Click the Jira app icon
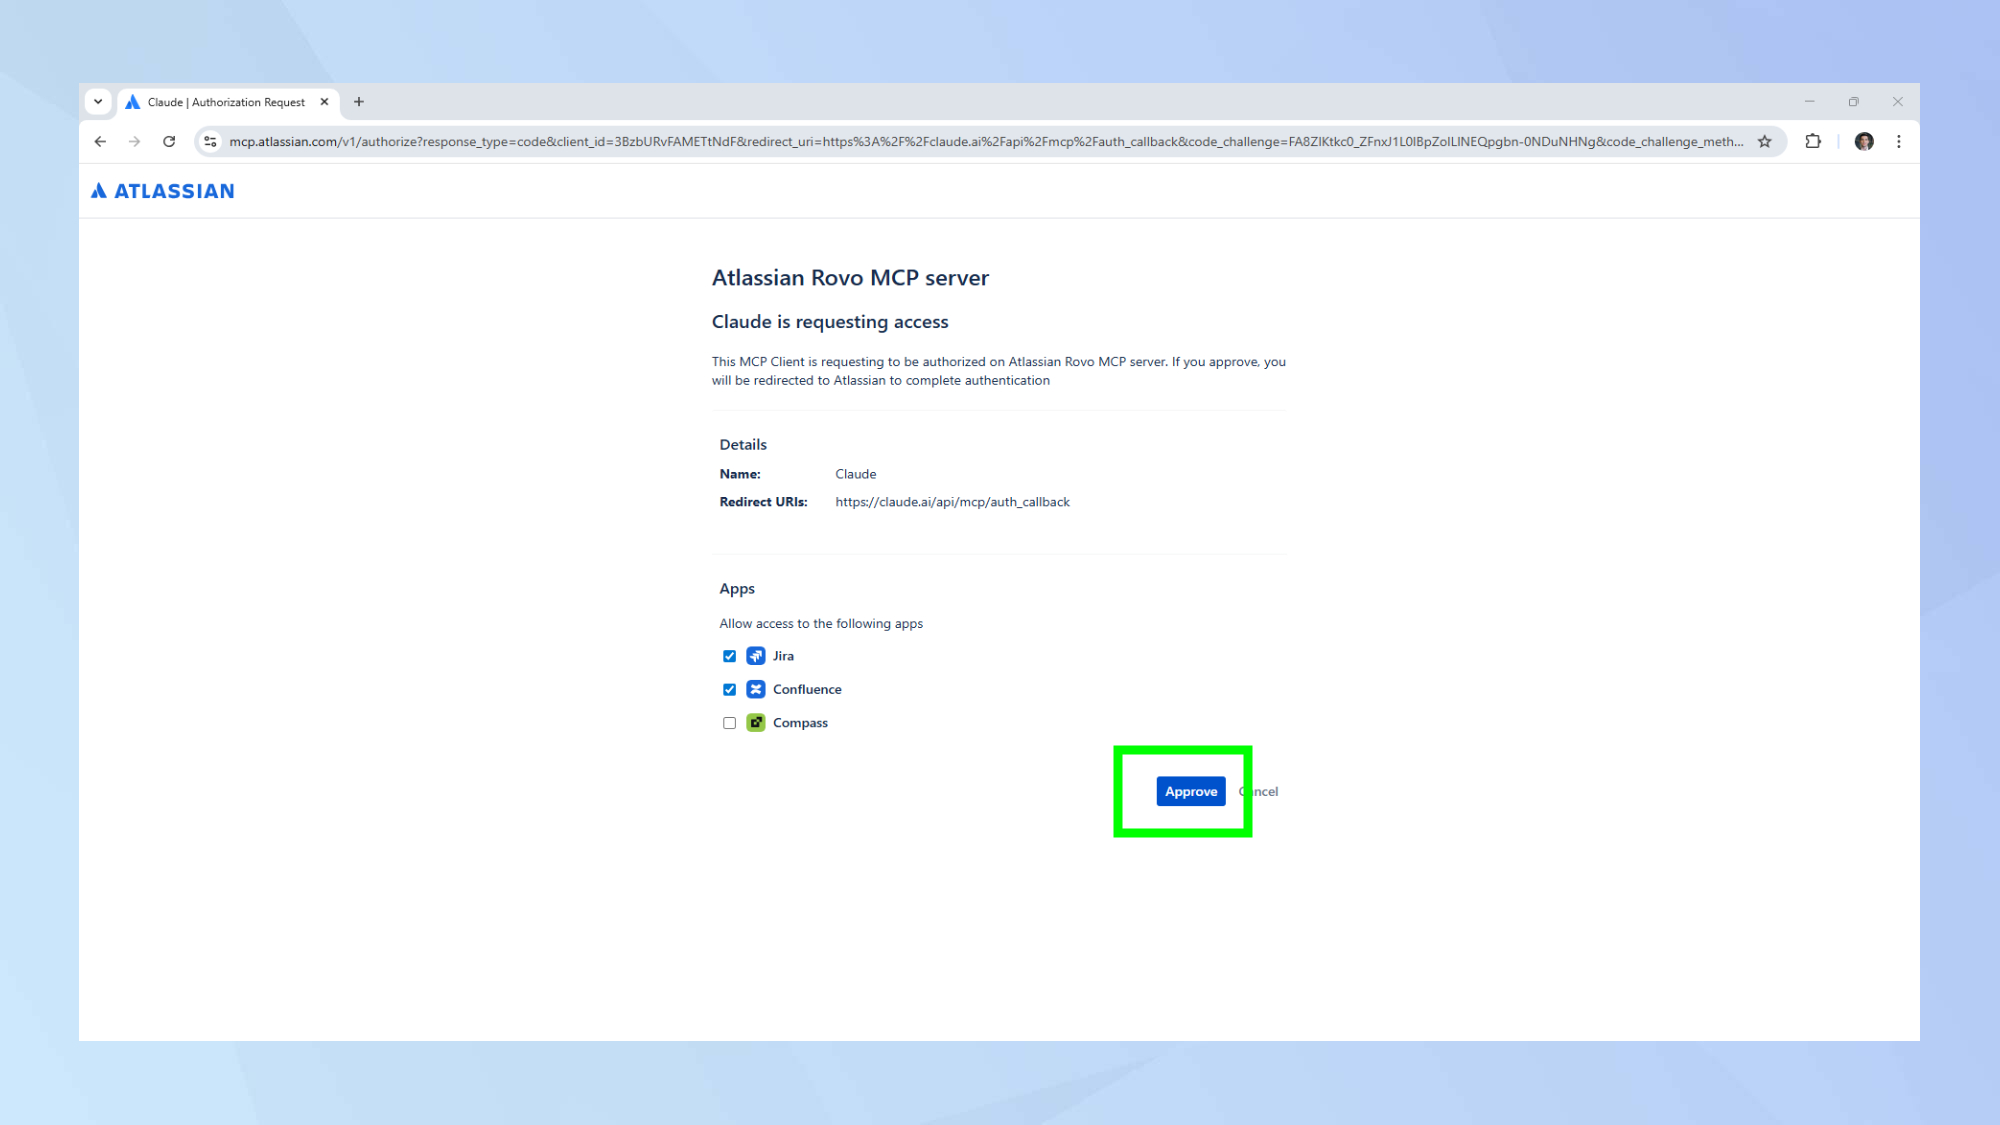This screenshot has width=2000, height=1125. tap(756, 656)
